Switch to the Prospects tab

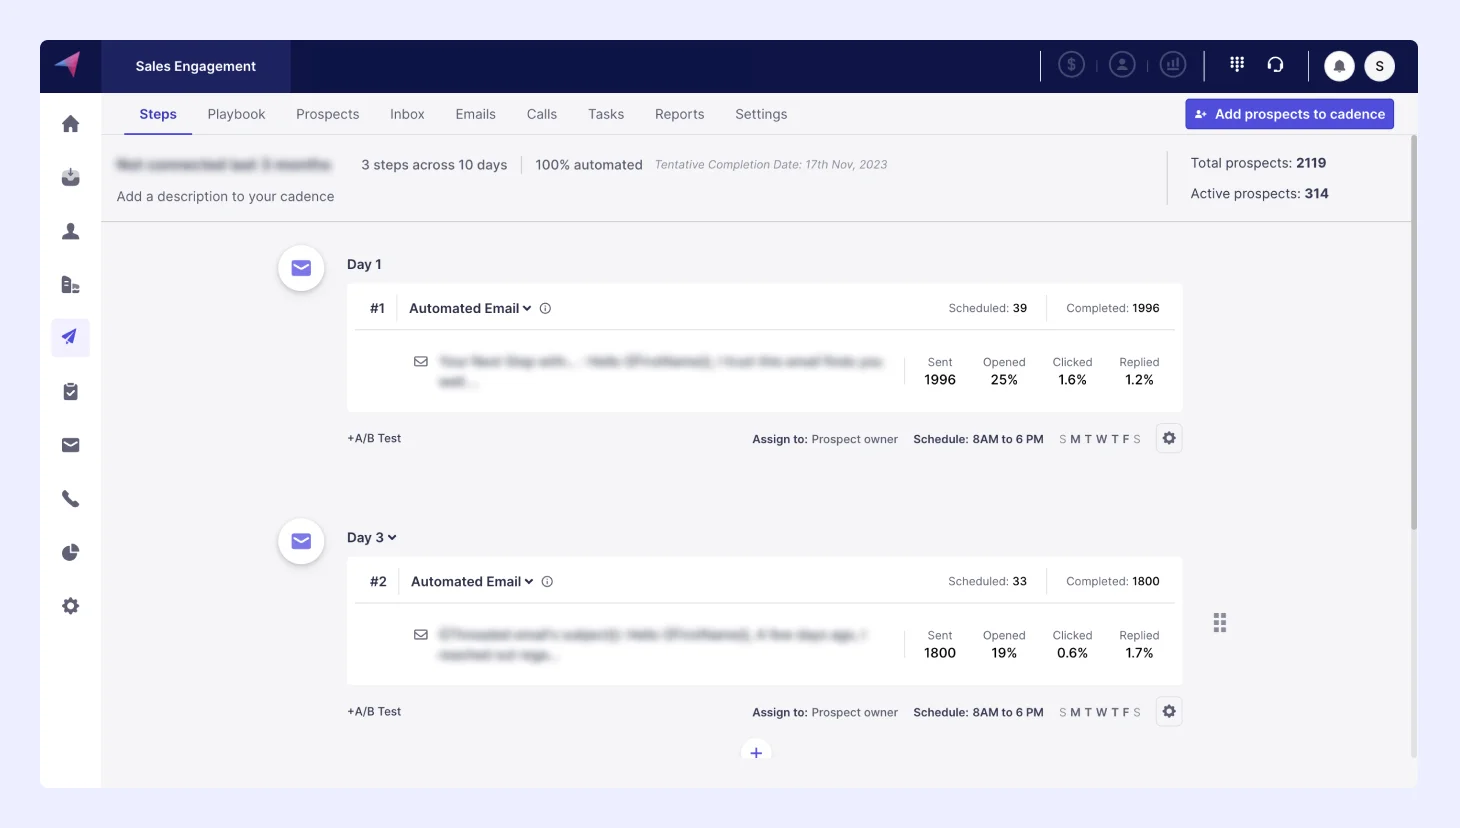point(327,114)
